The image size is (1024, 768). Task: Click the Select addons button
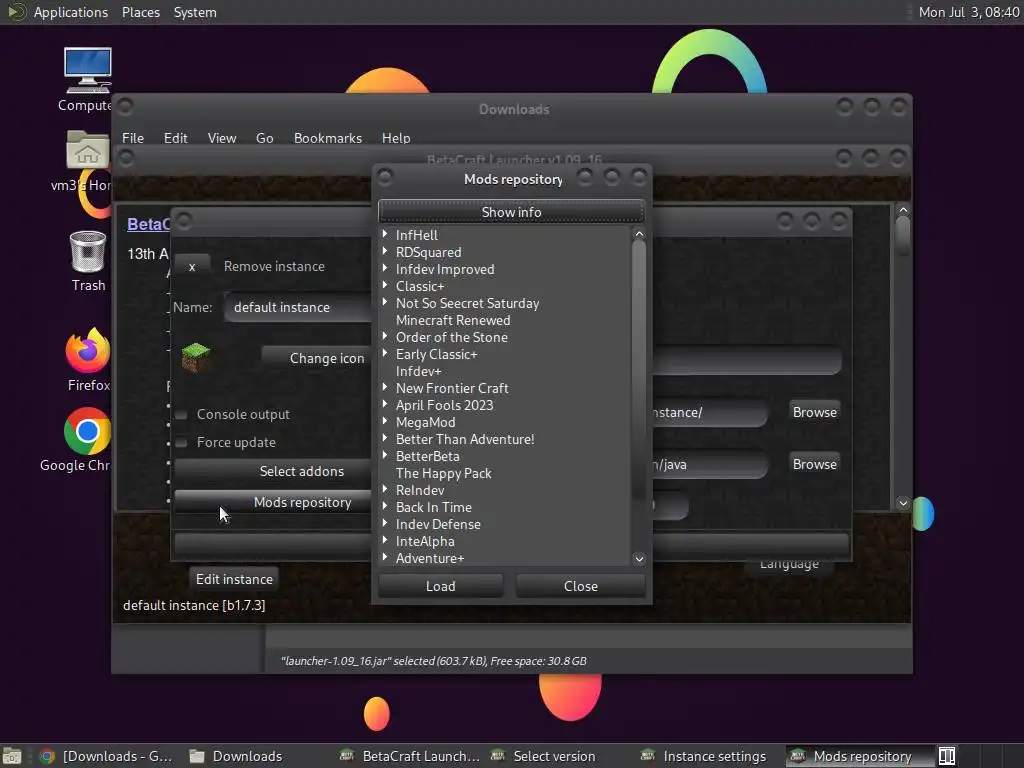tap(273, 471)
